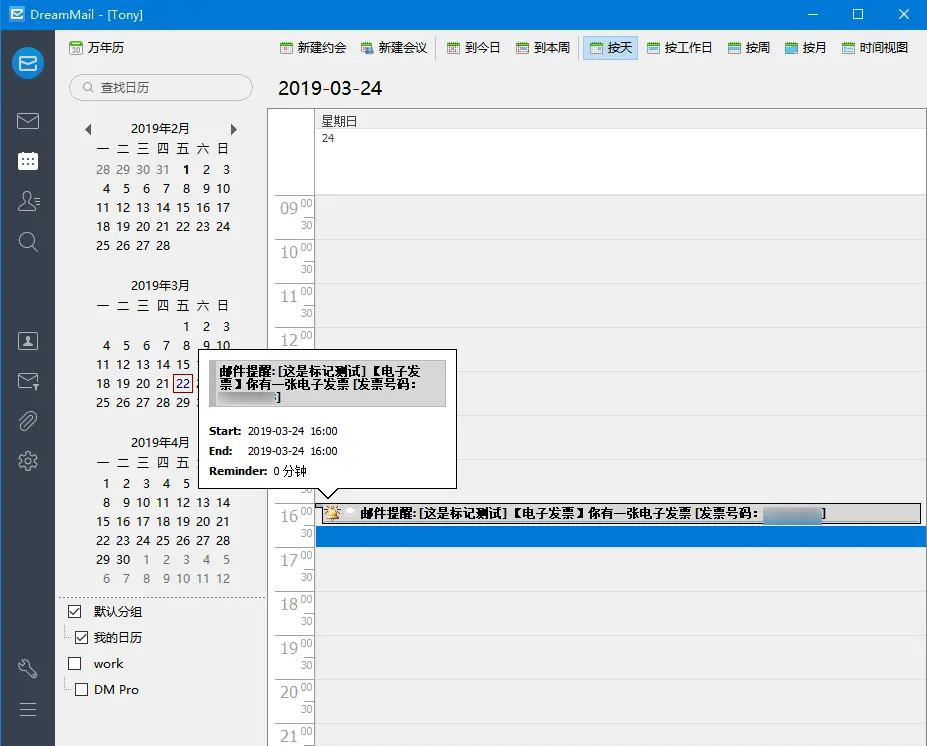Open the mail inbox envelope sidebar icon
Image resolution: width=927 pixels, height=746 pixels.
[x=28, y=121]
